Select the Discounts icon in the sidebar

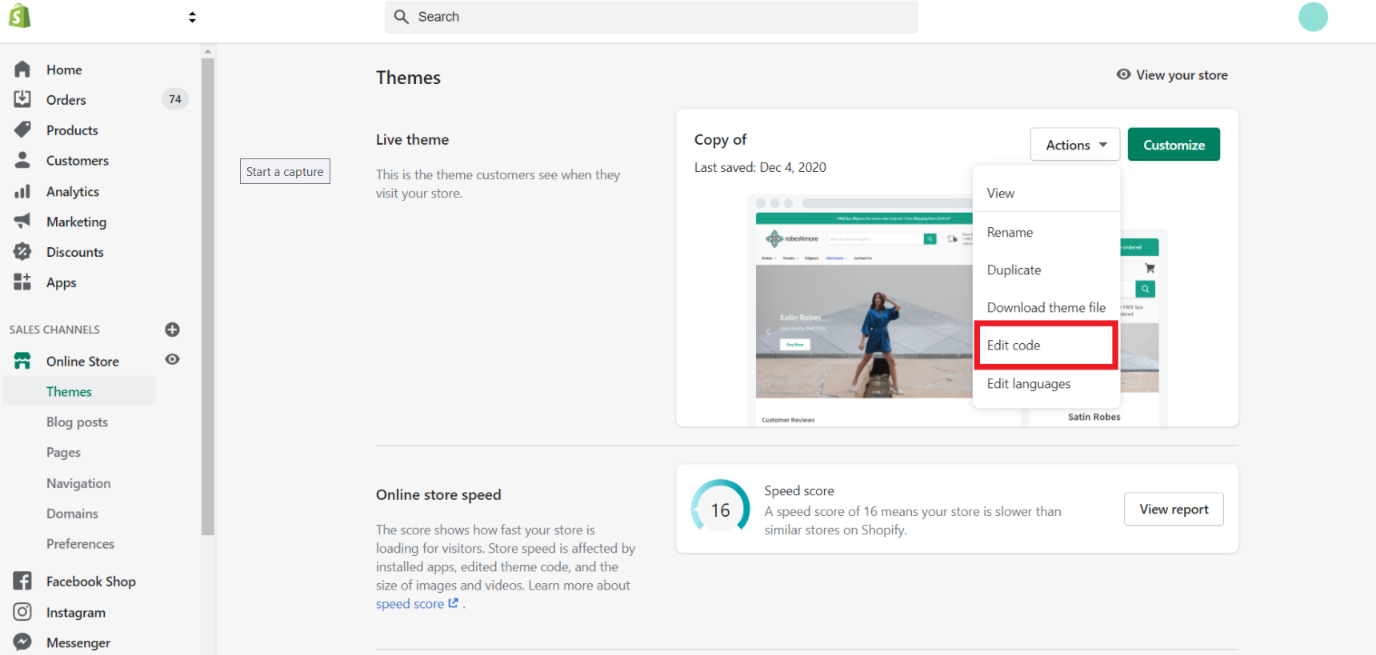(x=24, y=252)
